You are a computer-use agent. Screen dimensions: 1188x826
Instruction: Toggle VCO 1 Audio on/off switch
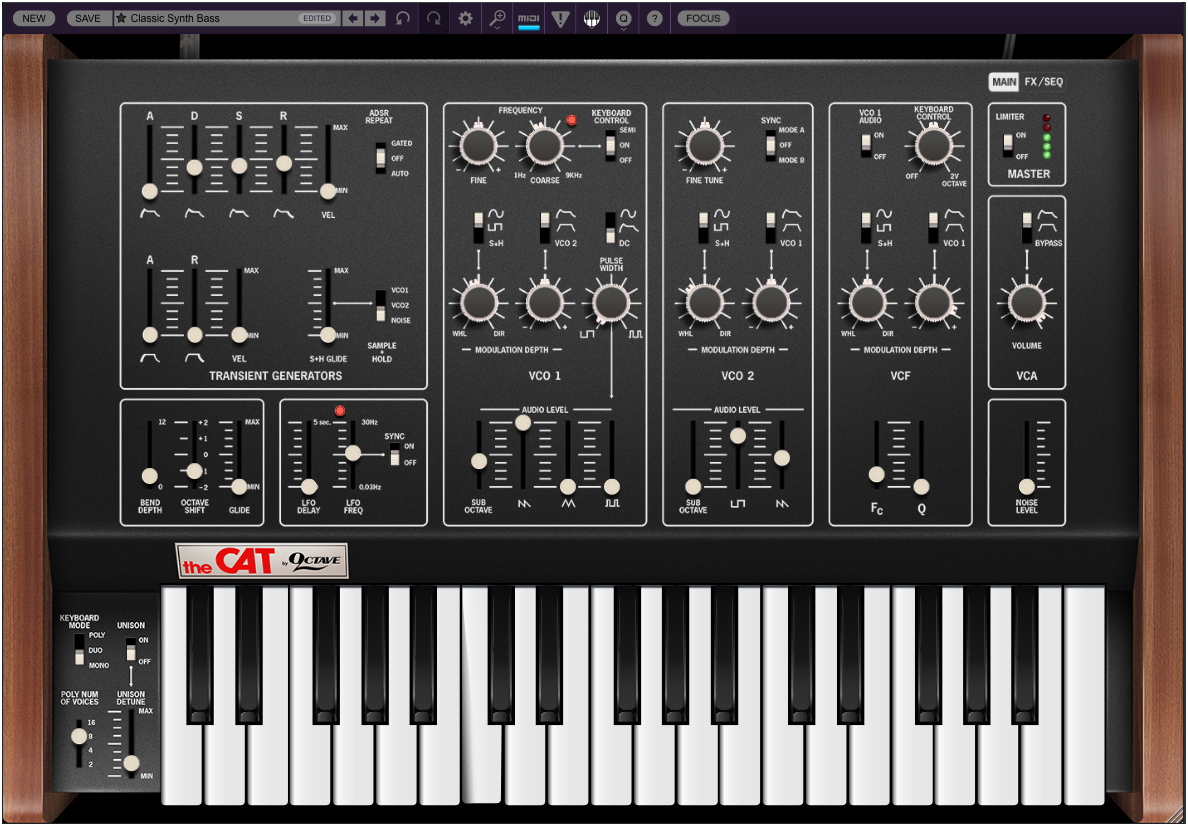pyautogui.click(x=867, y=144)
